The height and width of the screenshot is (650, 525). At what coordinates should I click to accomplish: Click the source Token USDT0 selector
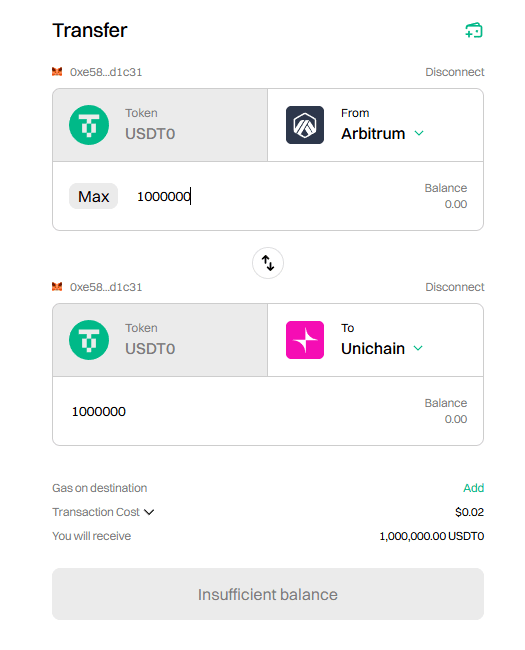[x=160, y=125]
